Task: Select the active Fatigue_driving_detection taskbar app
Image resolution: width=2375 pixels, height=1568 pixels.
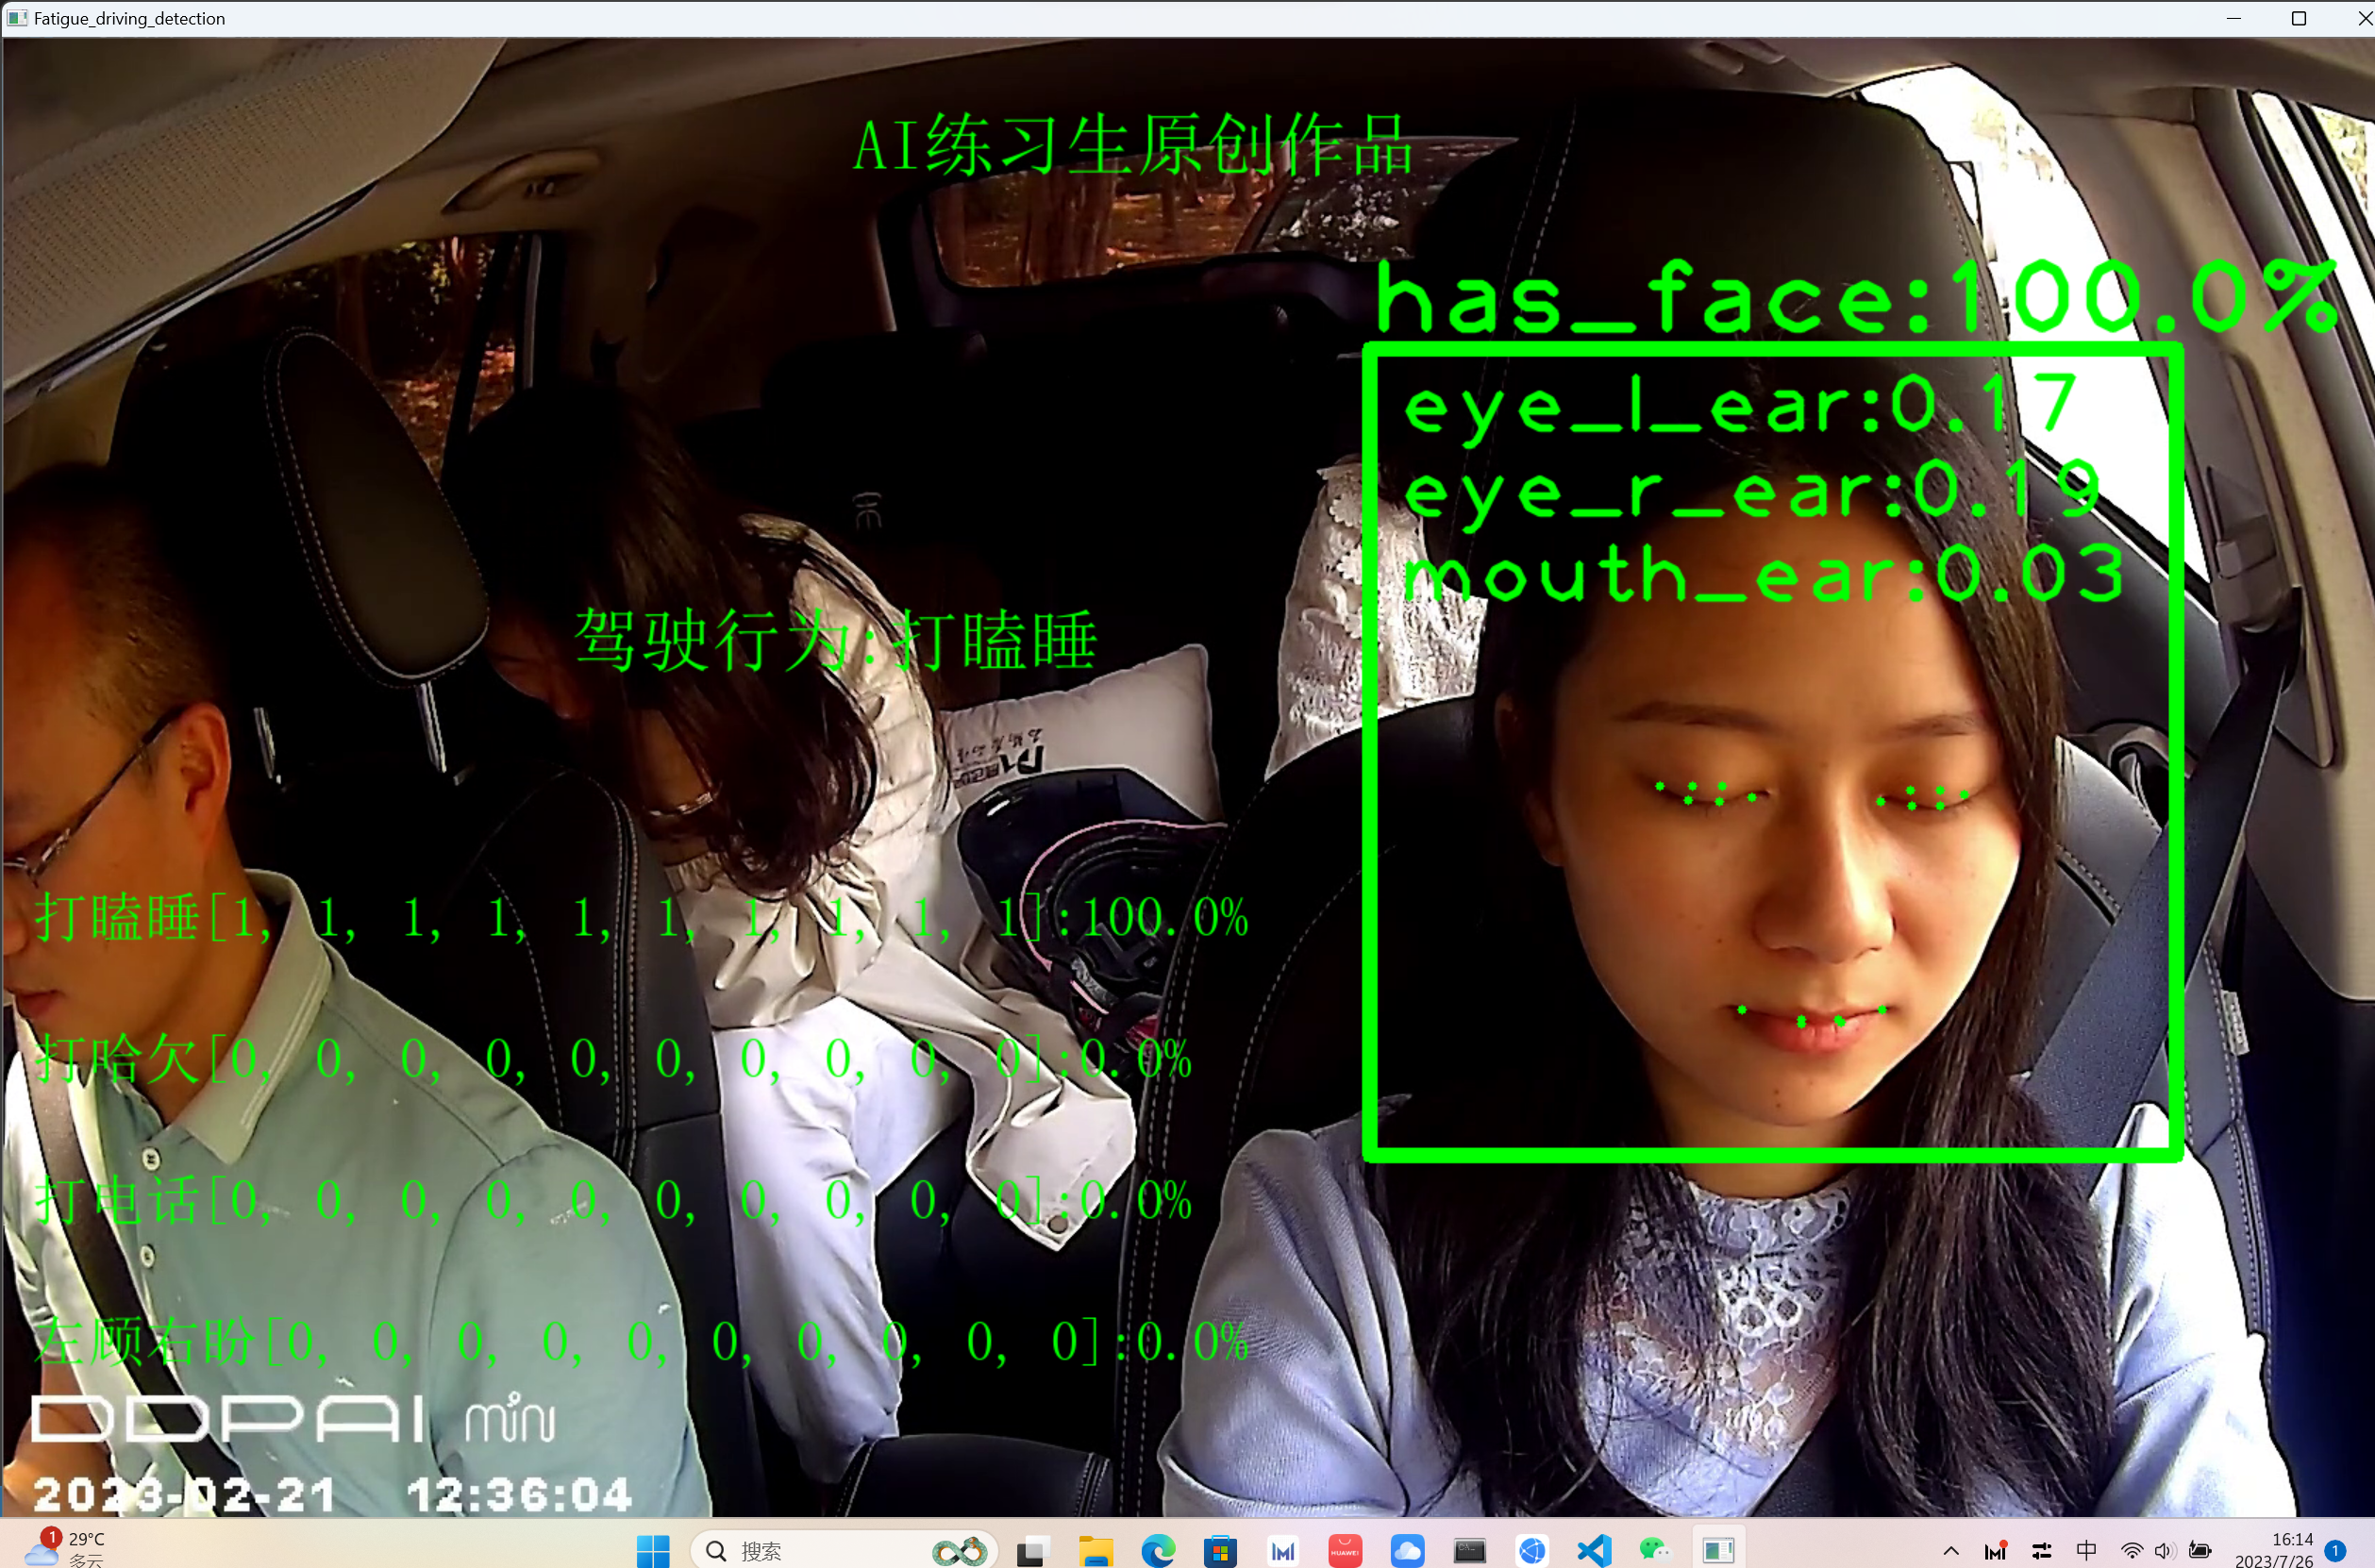Action: (1718, 1551)
